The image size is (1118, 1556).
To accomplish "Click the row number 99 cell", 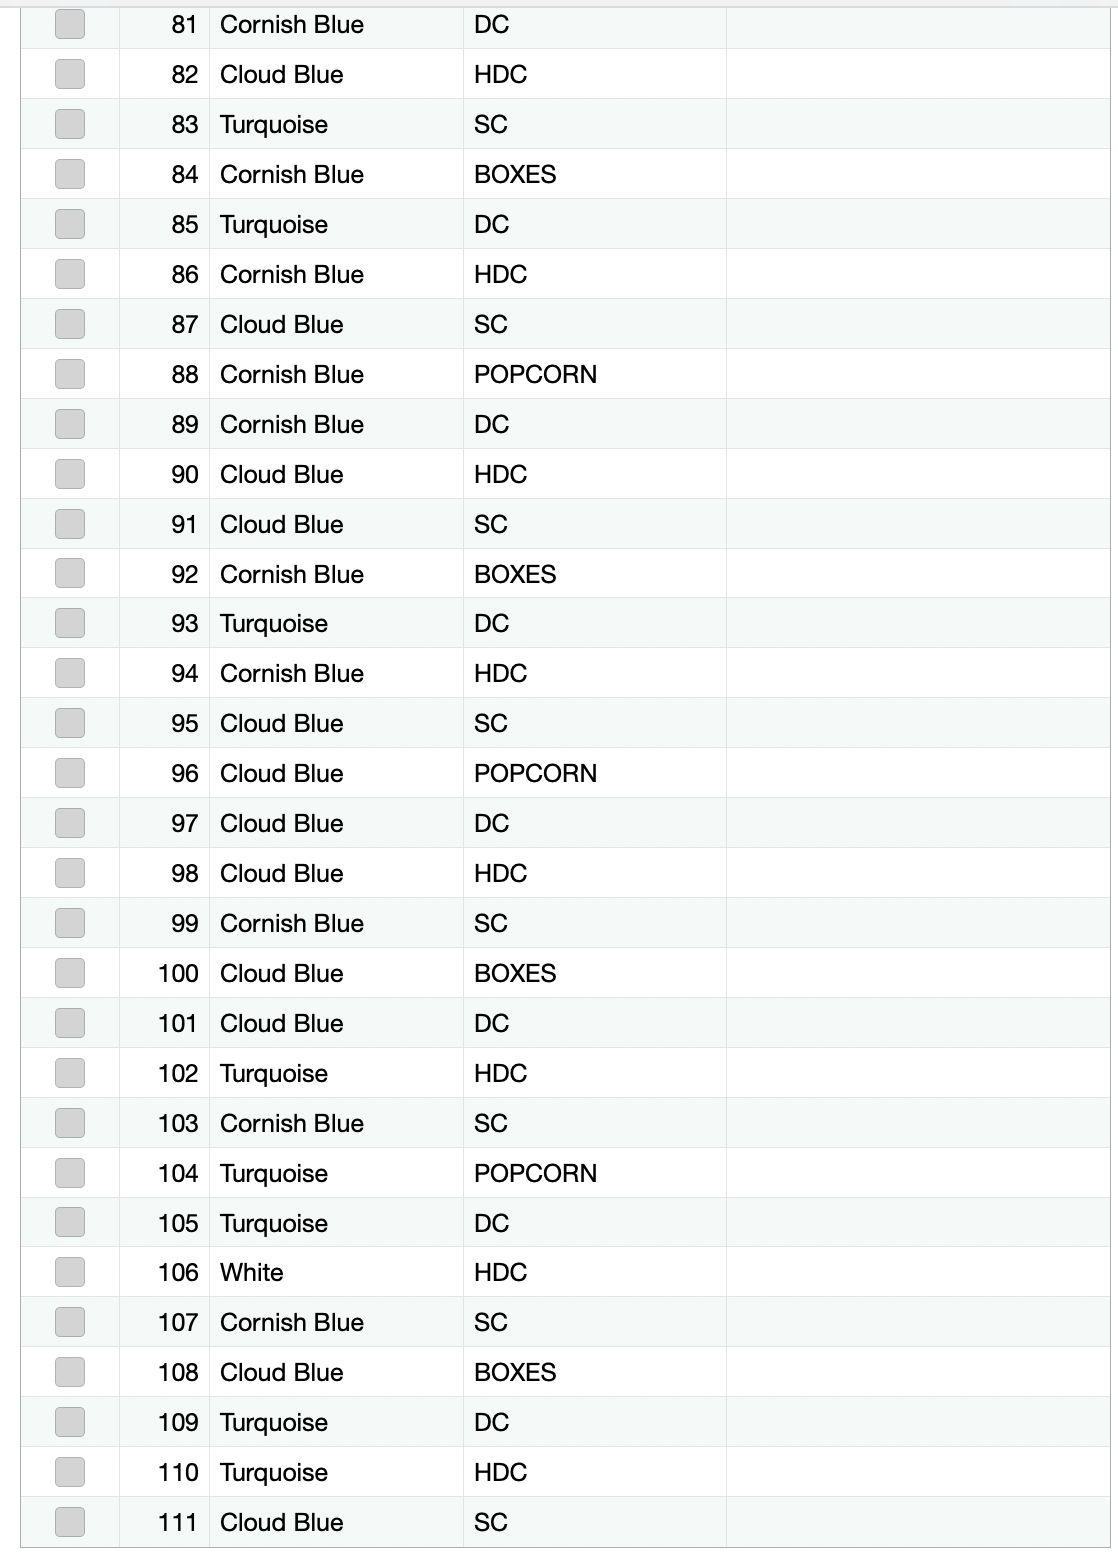I will [x=164, y=923].
